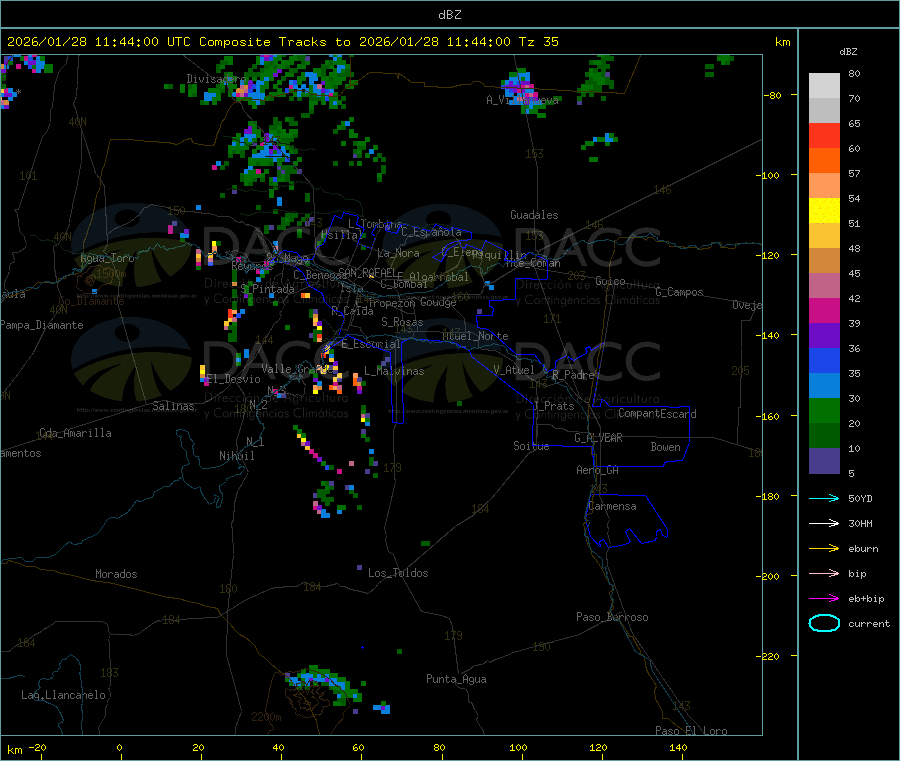Click the white 30HM arrow legend icon
Viewport: 900px width, 761px height.
point(824,523)
